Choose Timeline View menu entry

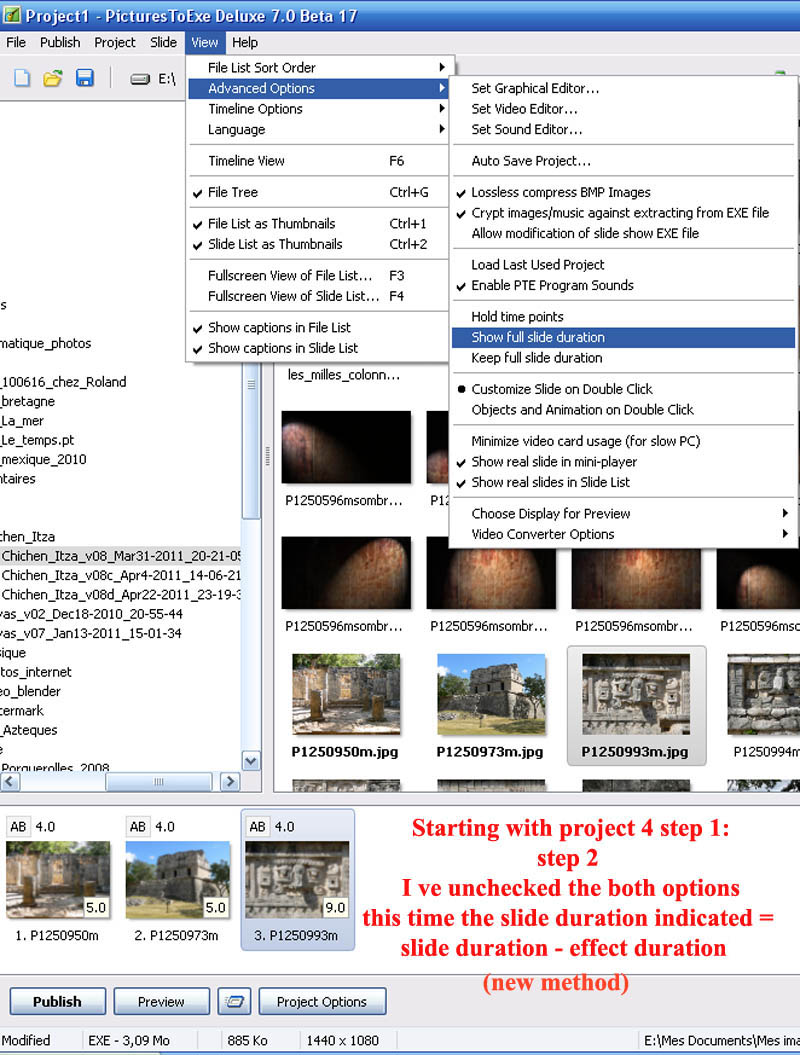[x=318, y=161]
